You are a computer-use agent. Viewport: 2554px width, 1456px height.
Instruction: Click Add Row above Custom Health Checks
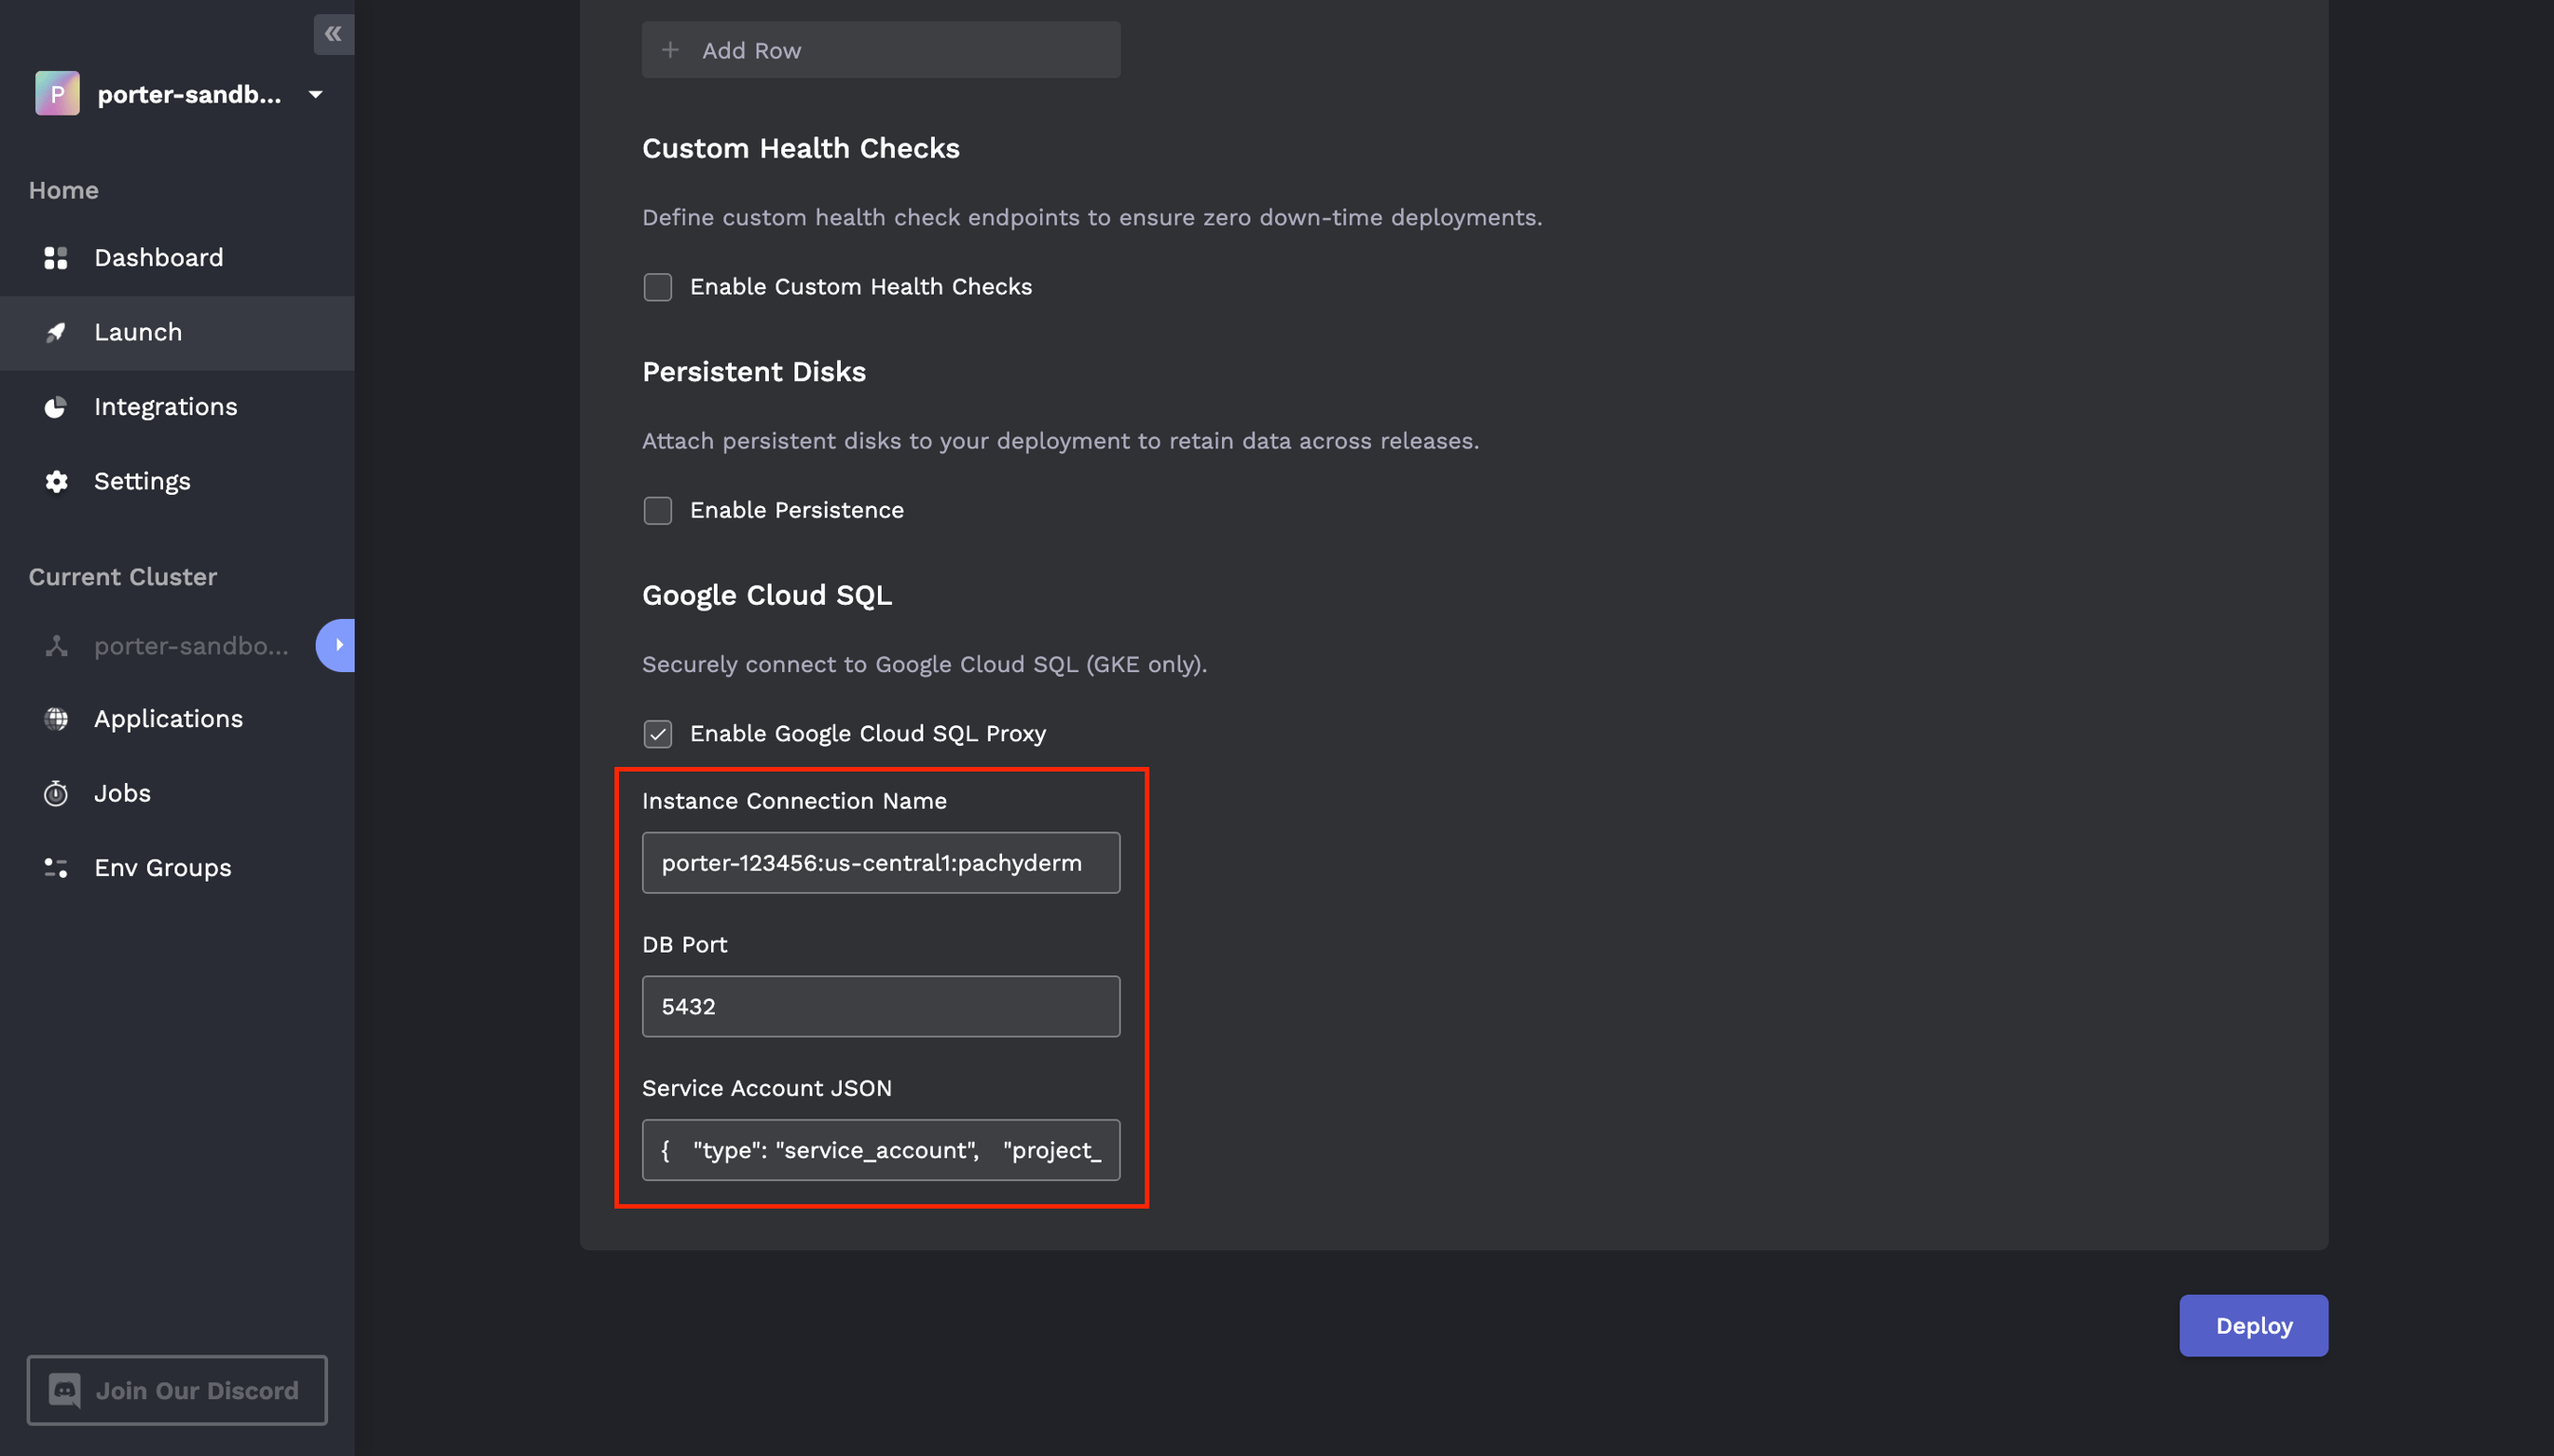click(x=879, y=49)
